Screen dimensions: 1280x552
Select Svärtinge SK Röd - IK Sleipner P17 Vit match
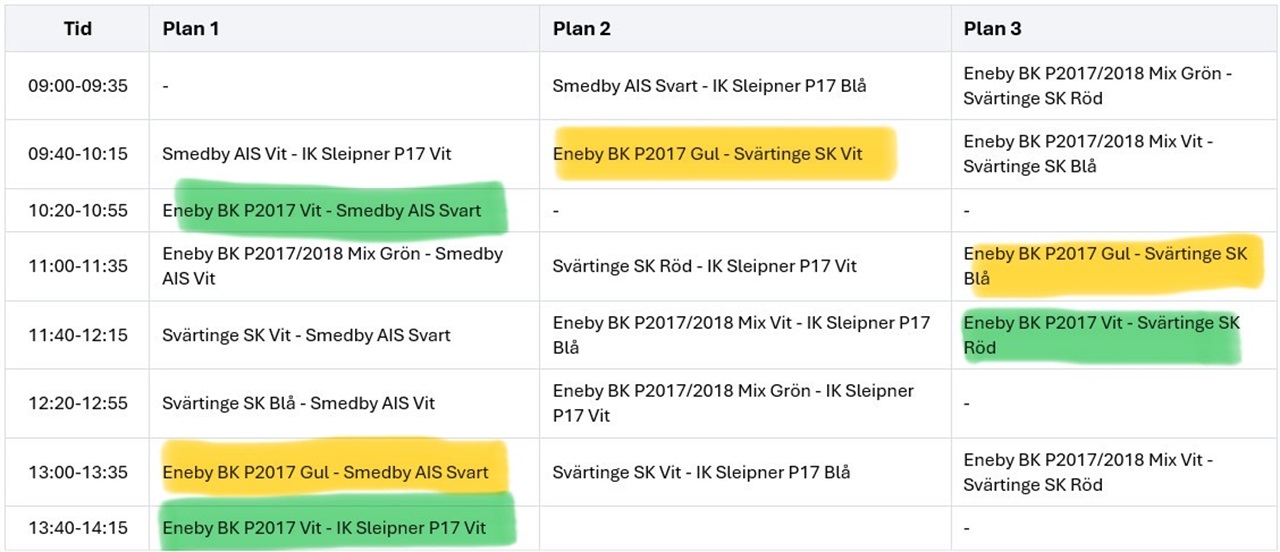(x=705, y=266)
